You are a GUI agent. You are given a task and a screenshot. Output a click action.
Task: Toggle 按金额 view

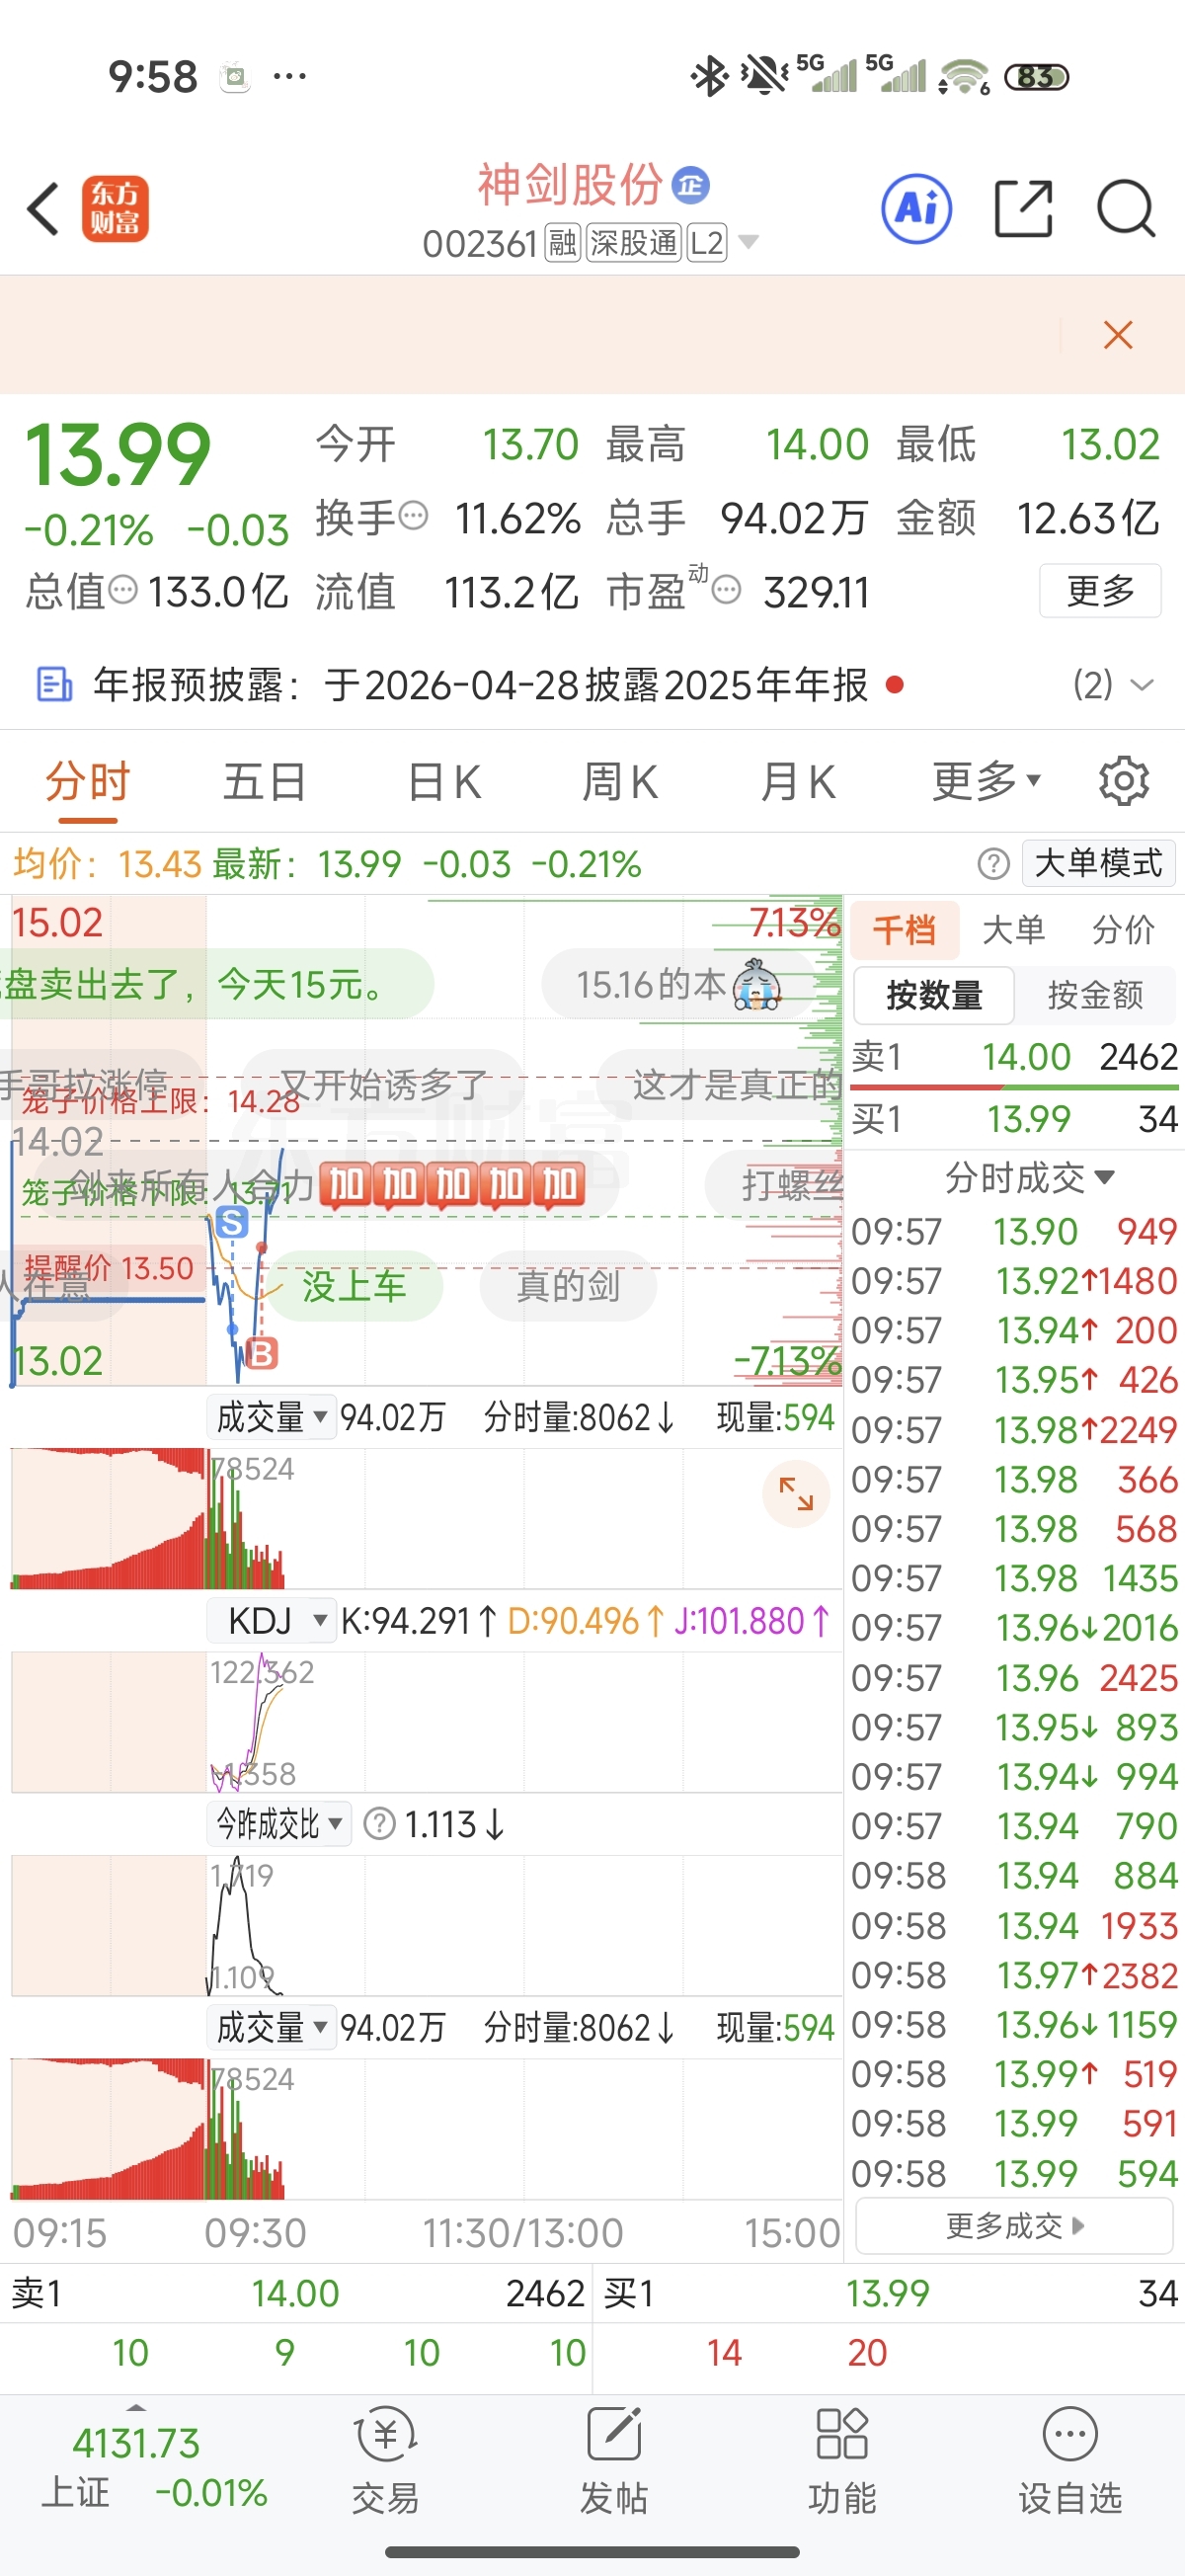click(x=1095, y=995)
